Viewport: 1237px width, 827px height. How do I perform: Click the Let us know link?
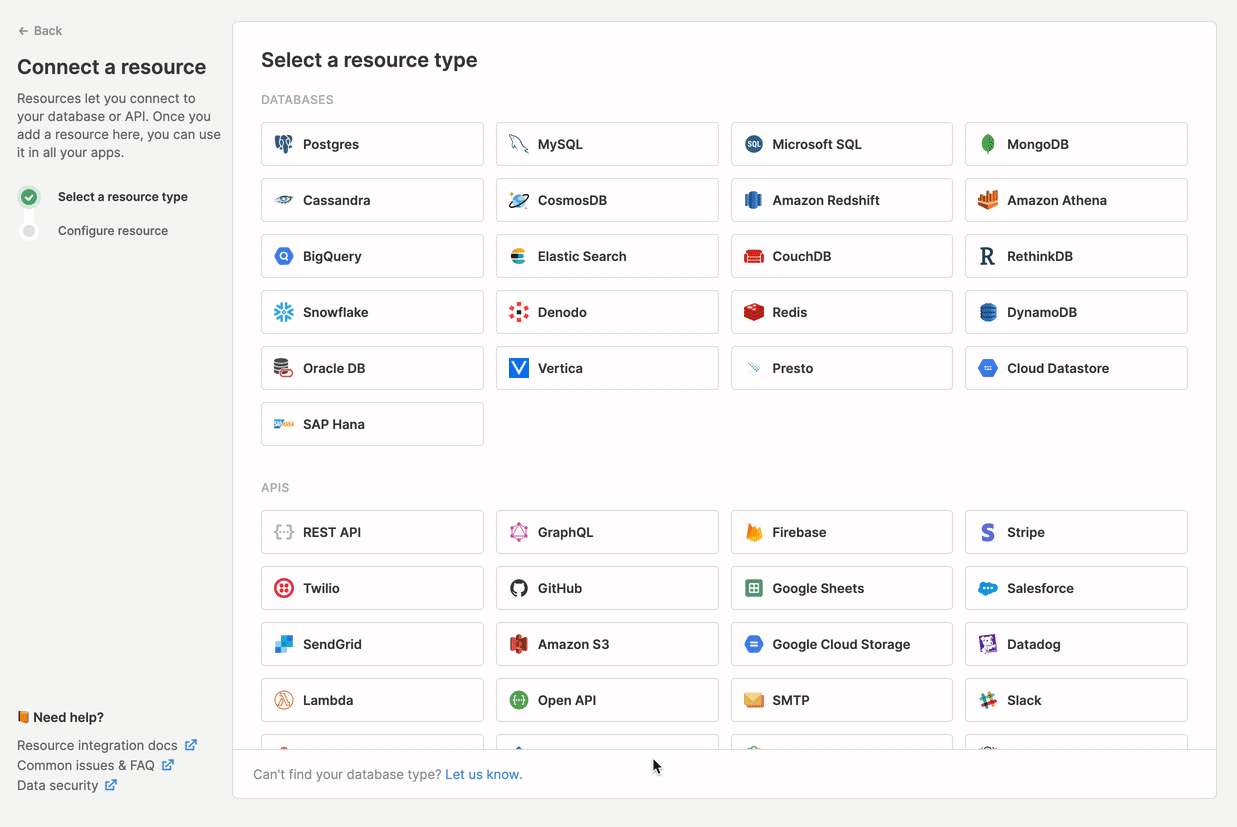coord(484,774)
